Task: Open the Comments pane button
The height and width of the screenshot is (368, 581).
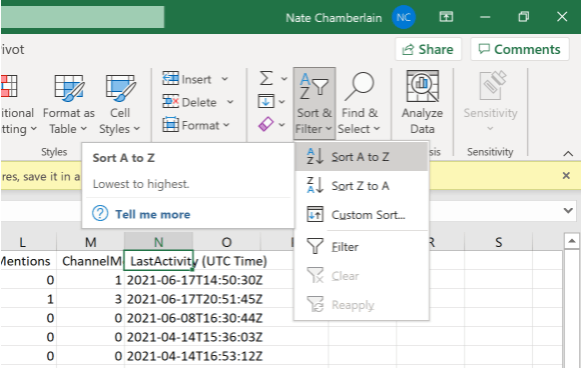Action: click(x=520, y=49)
